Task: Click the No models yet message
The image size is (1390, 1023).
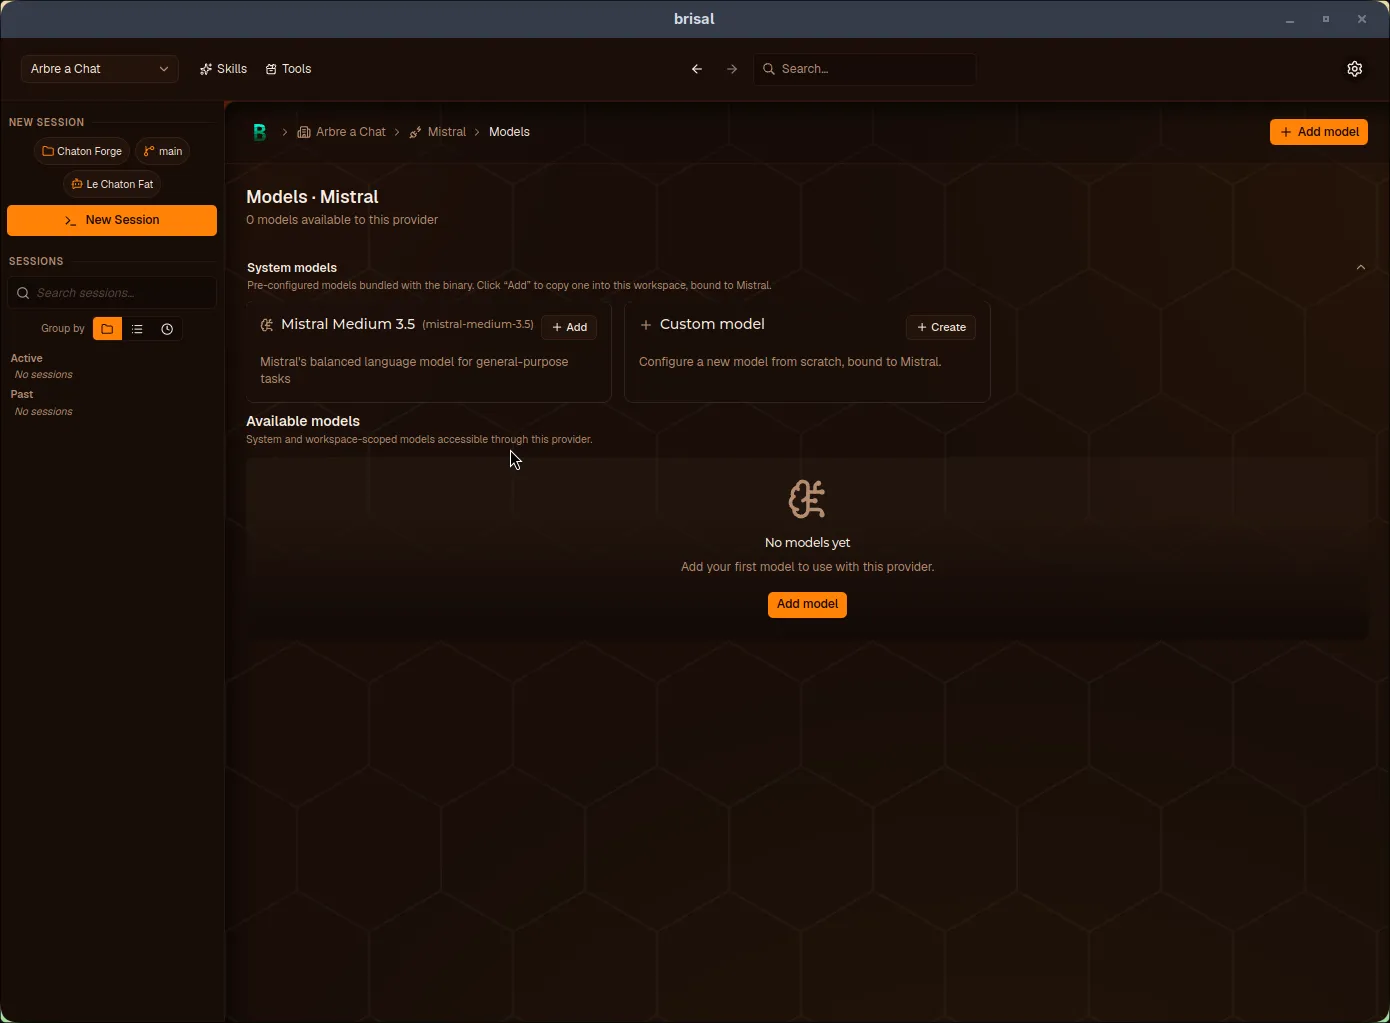Action: pos(807,543)
